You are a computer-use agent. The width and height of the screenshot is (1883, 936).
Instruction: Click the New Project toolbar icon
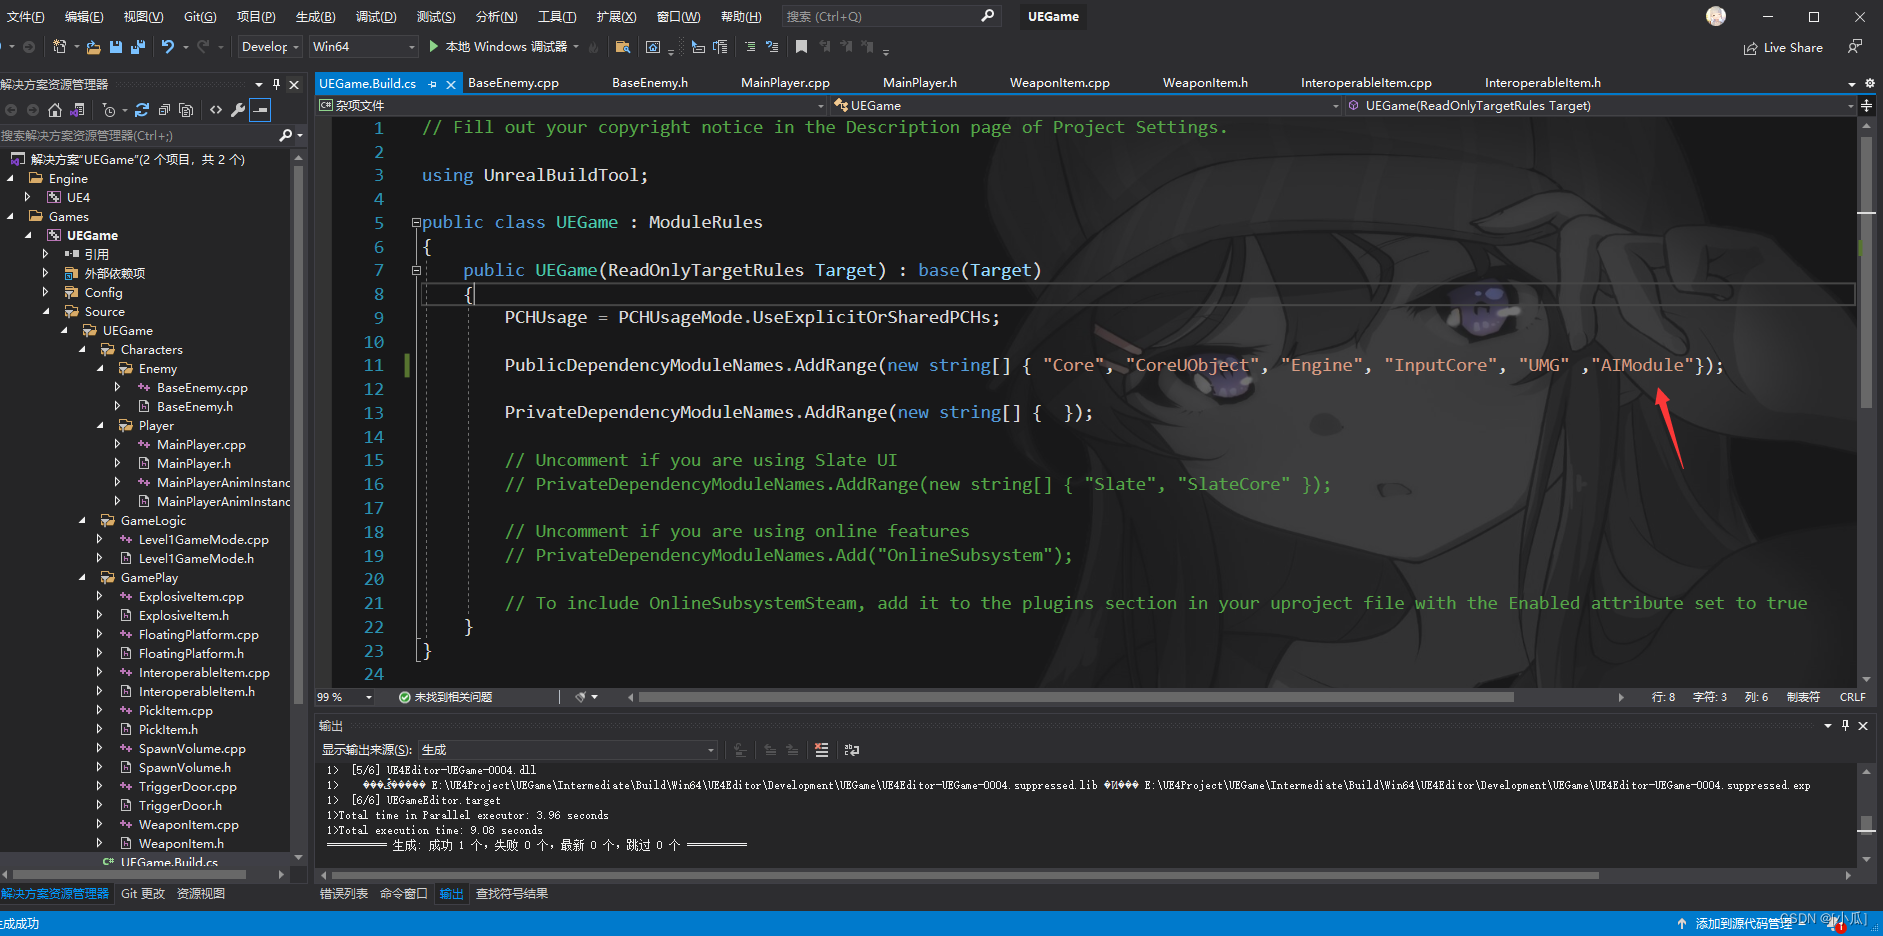pos(60,47)
